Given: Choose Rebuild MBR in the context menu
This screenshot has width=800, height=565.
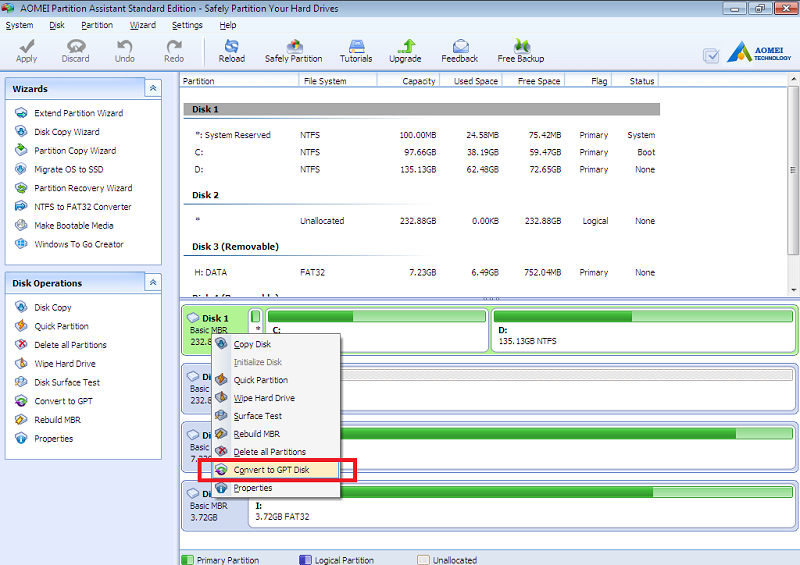Looking at the screenshot, I should coord(276,434).
